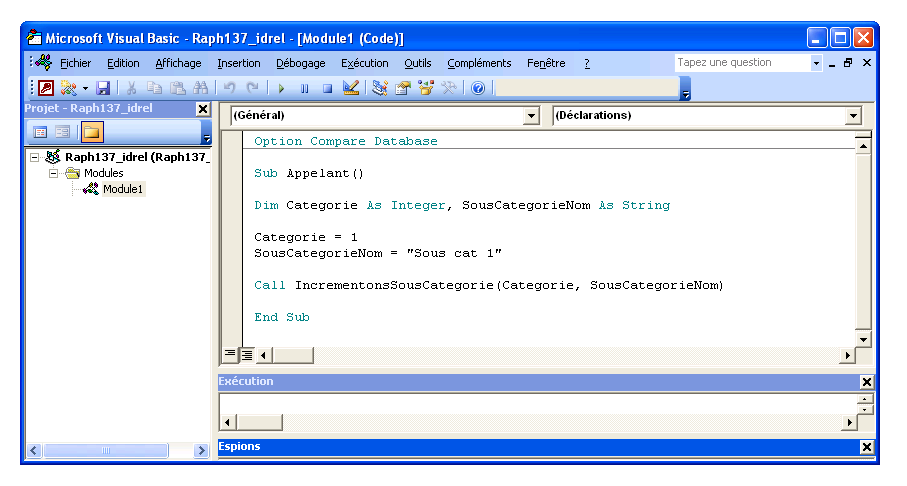Viewport: 907px width, 486px height.
Task: Open the Insertion menu
Action: click(239, 63)
